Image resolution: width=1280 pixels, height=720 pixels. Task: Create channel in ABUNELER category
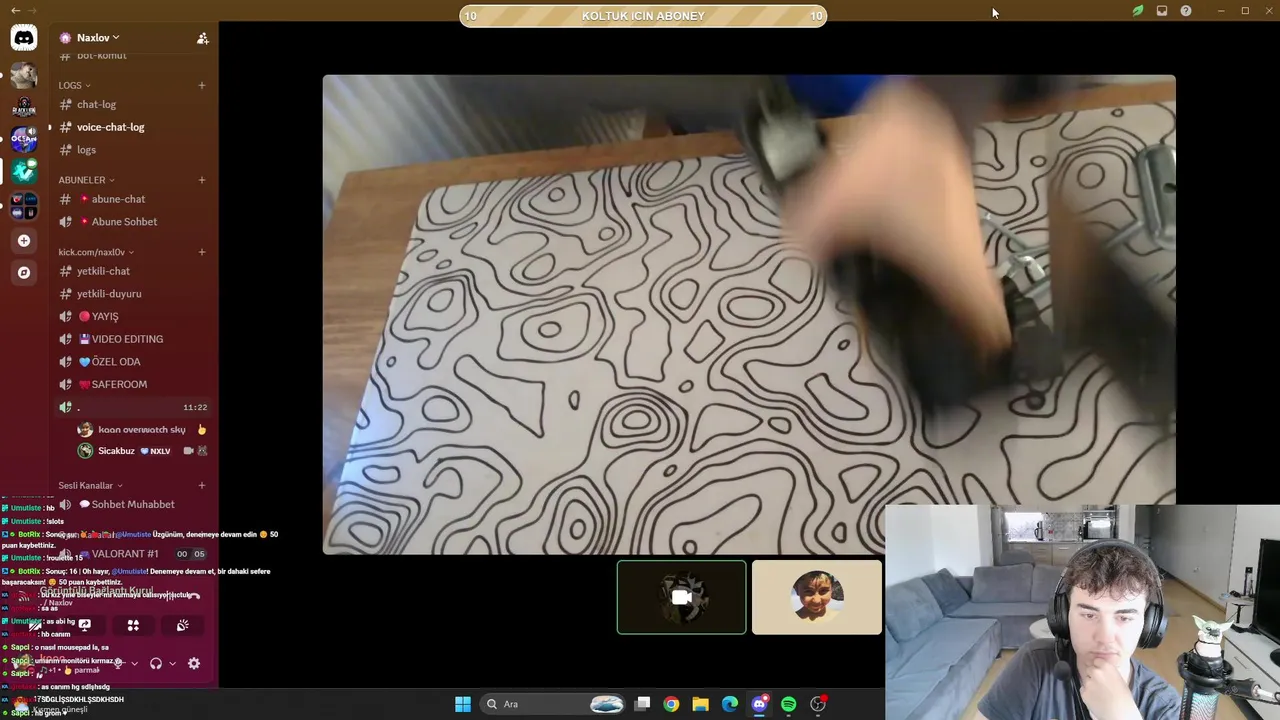click(202, 180)
